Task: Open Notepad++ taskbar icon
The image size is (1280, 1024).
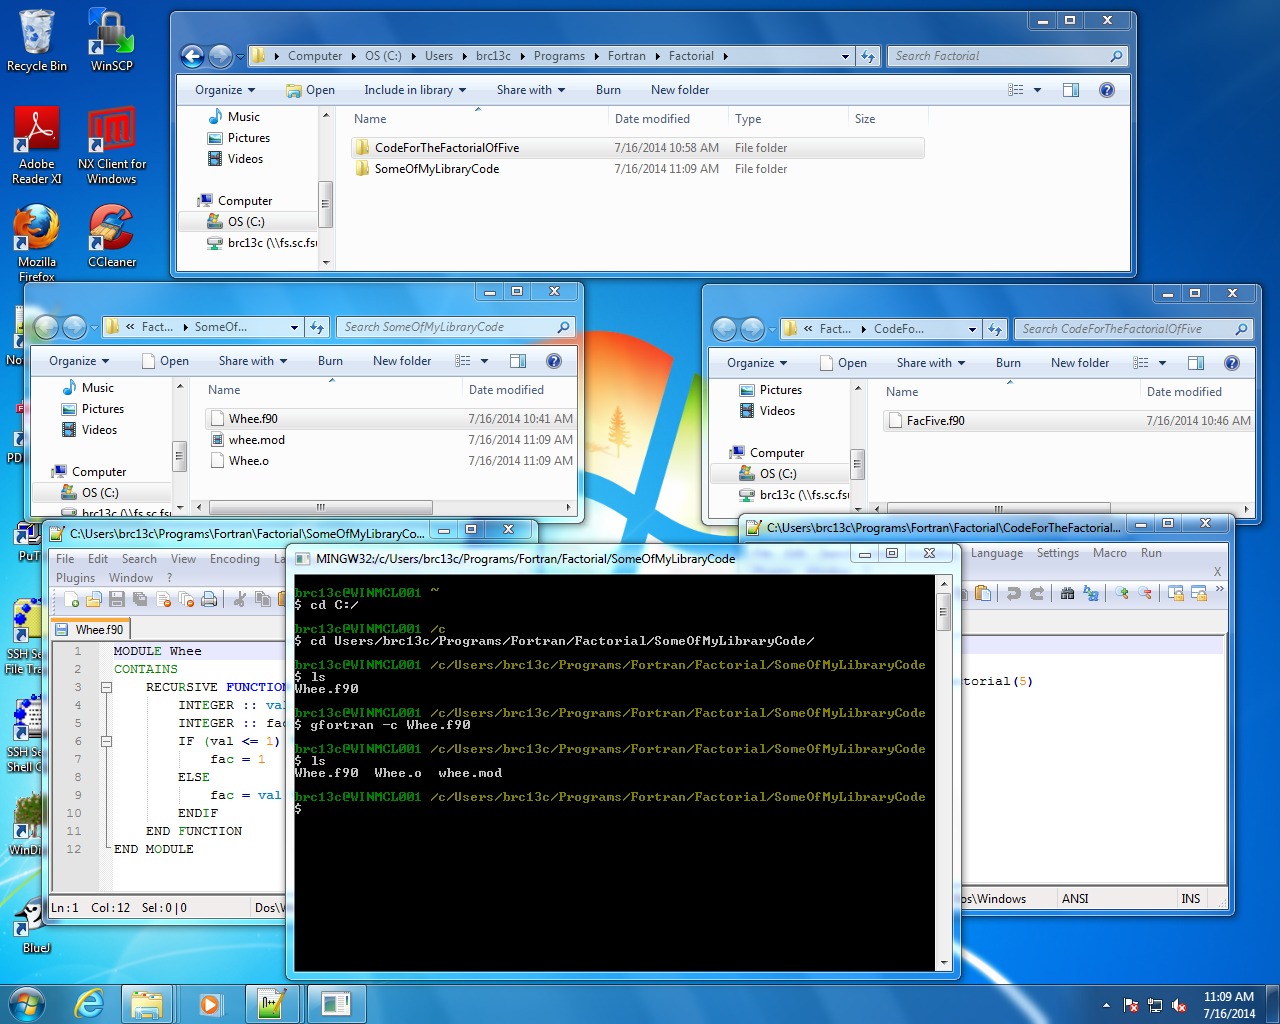Action: [x=271, y=1004]
